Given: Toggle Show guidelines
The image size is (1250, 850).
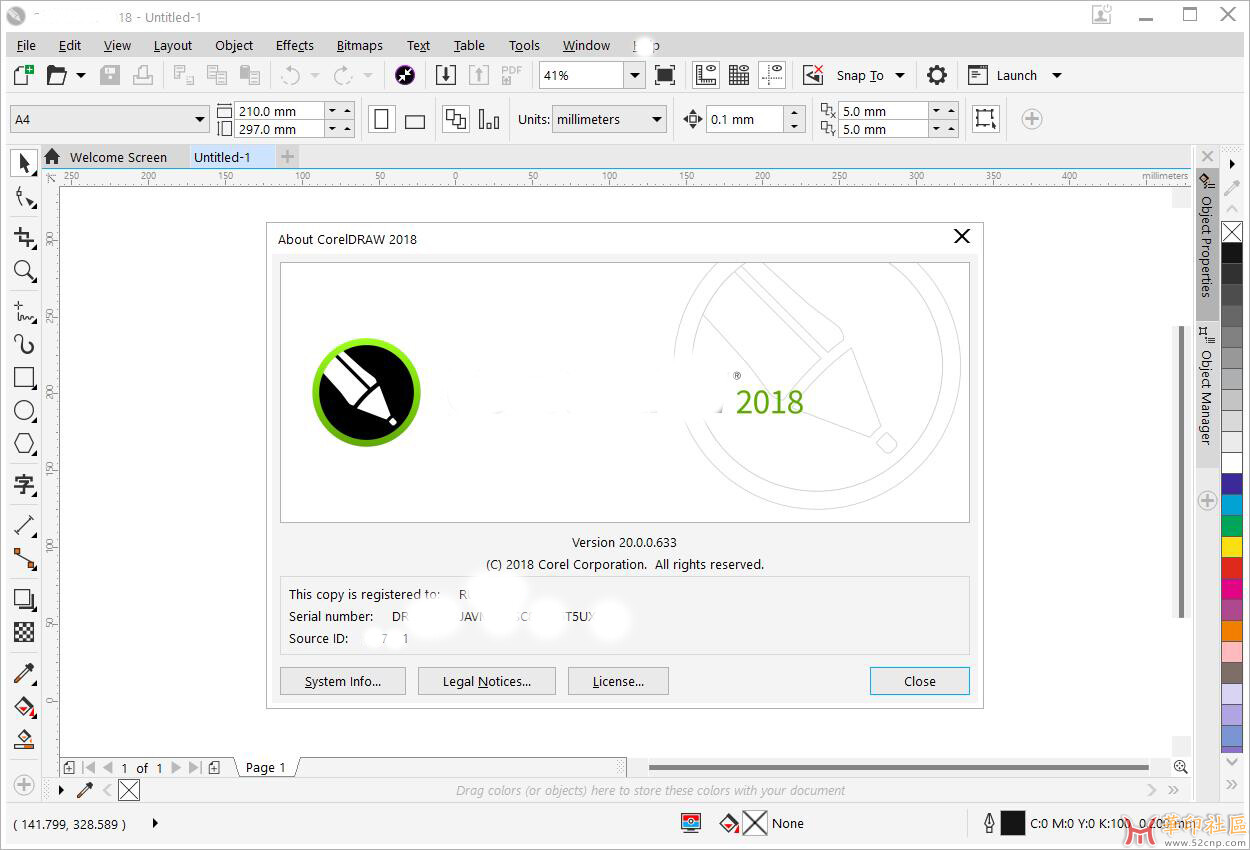Looking at the screenshot, I should (772, 75).
